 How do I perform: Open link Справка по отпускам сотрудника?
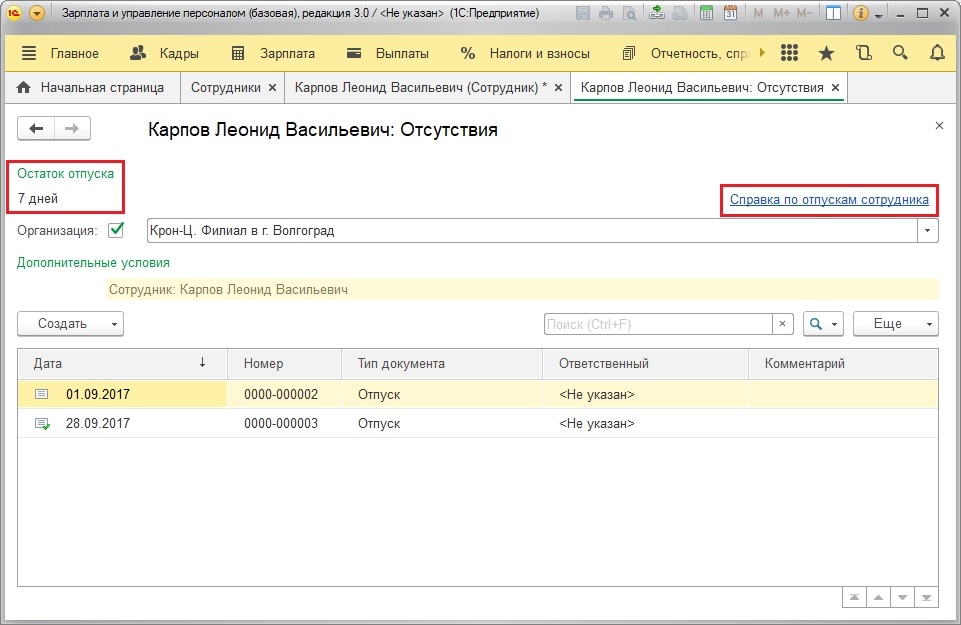[829, 200]
